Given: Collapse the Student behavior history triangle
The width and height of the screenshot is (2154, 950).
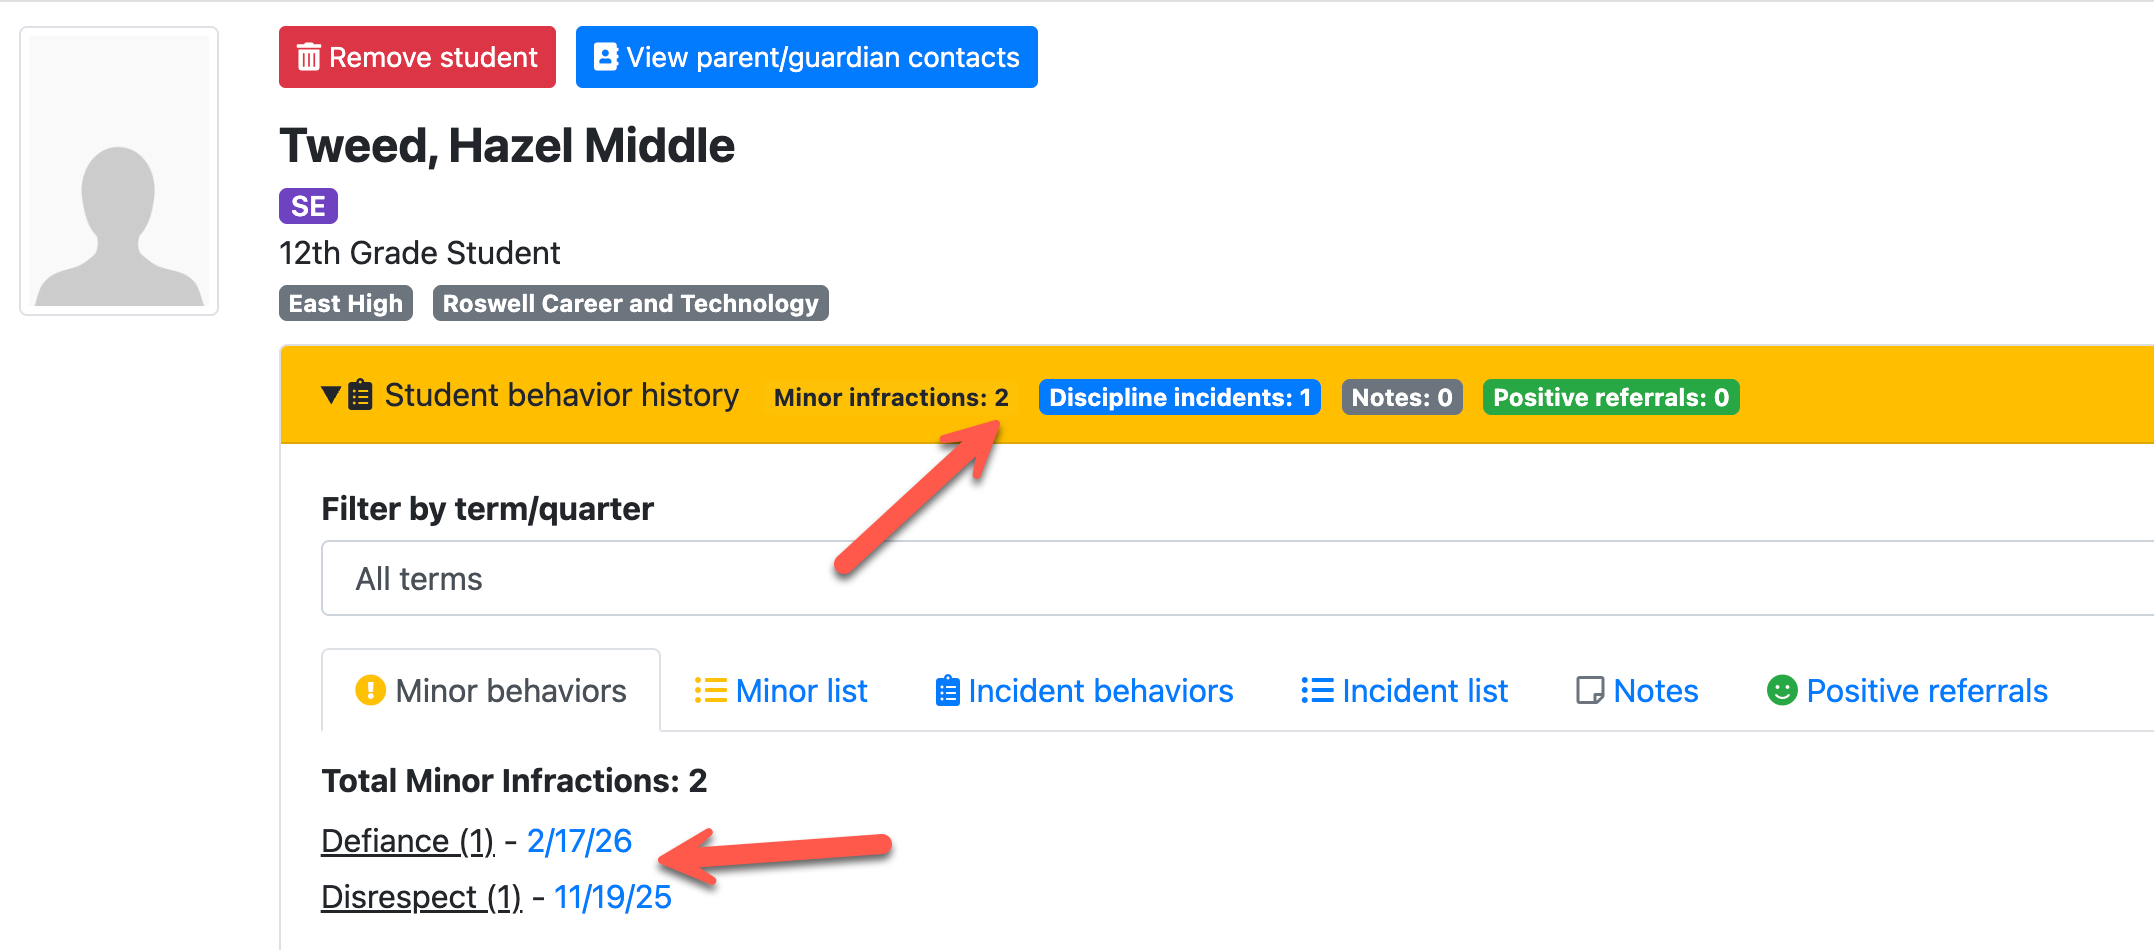Looking at the screenshot, I should click(x=331, y=395).
